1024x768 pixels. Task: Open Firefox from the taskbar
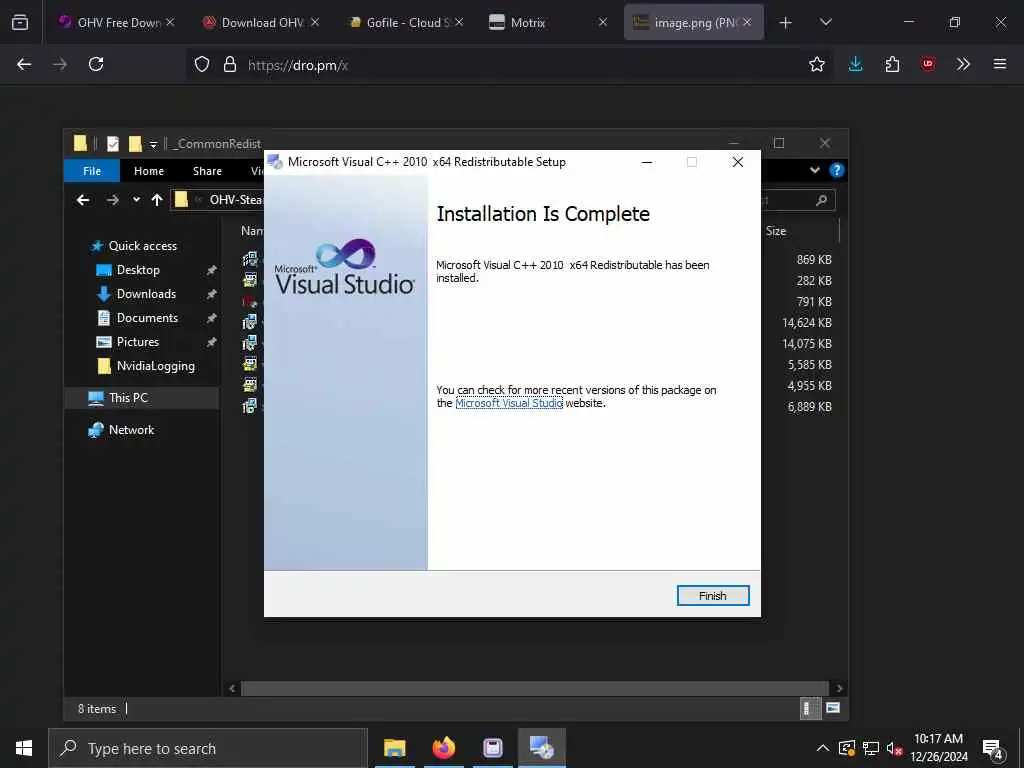[444, 748]
